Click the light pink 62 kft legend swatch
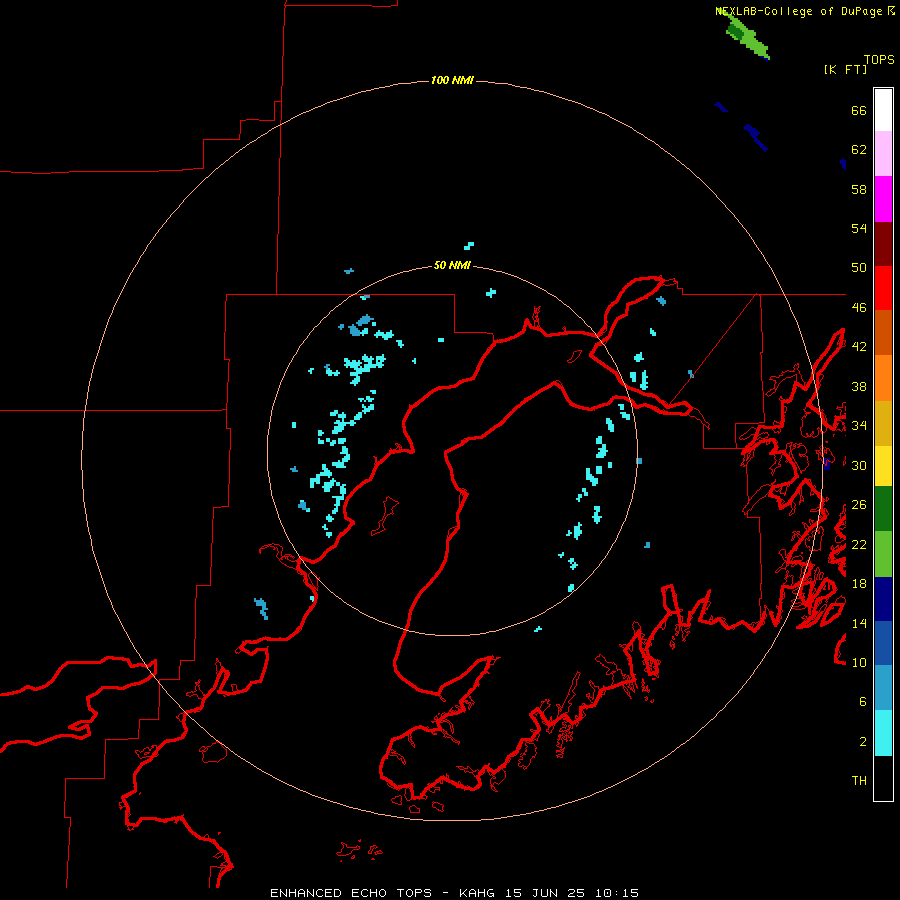 click(883, 153)
